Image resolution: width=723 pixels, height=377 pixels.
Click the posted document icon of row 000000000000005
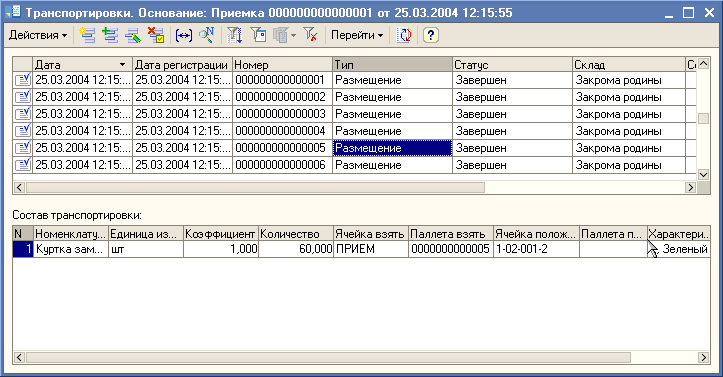pyautogui.click(x=23, y=148)
